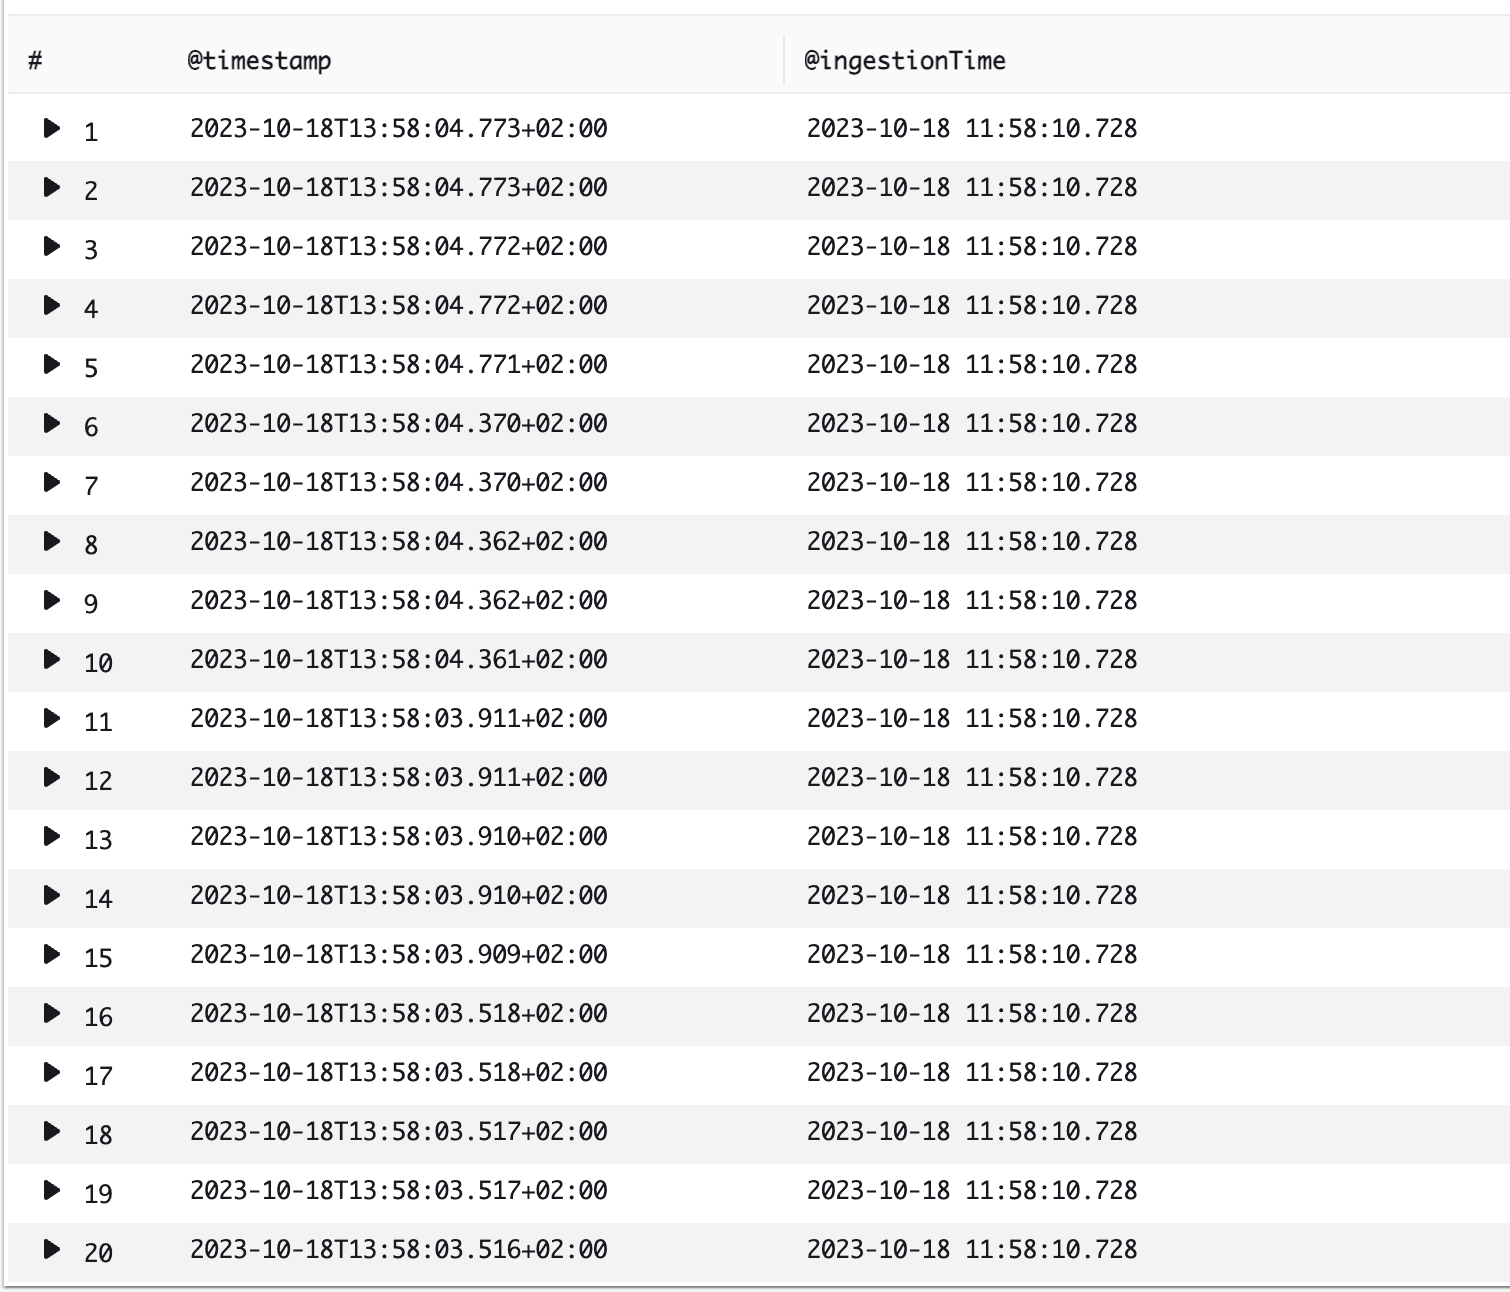
Task: Select timestamp 13:58:03.911+02:00 in row 11
Action: (399, 719)
